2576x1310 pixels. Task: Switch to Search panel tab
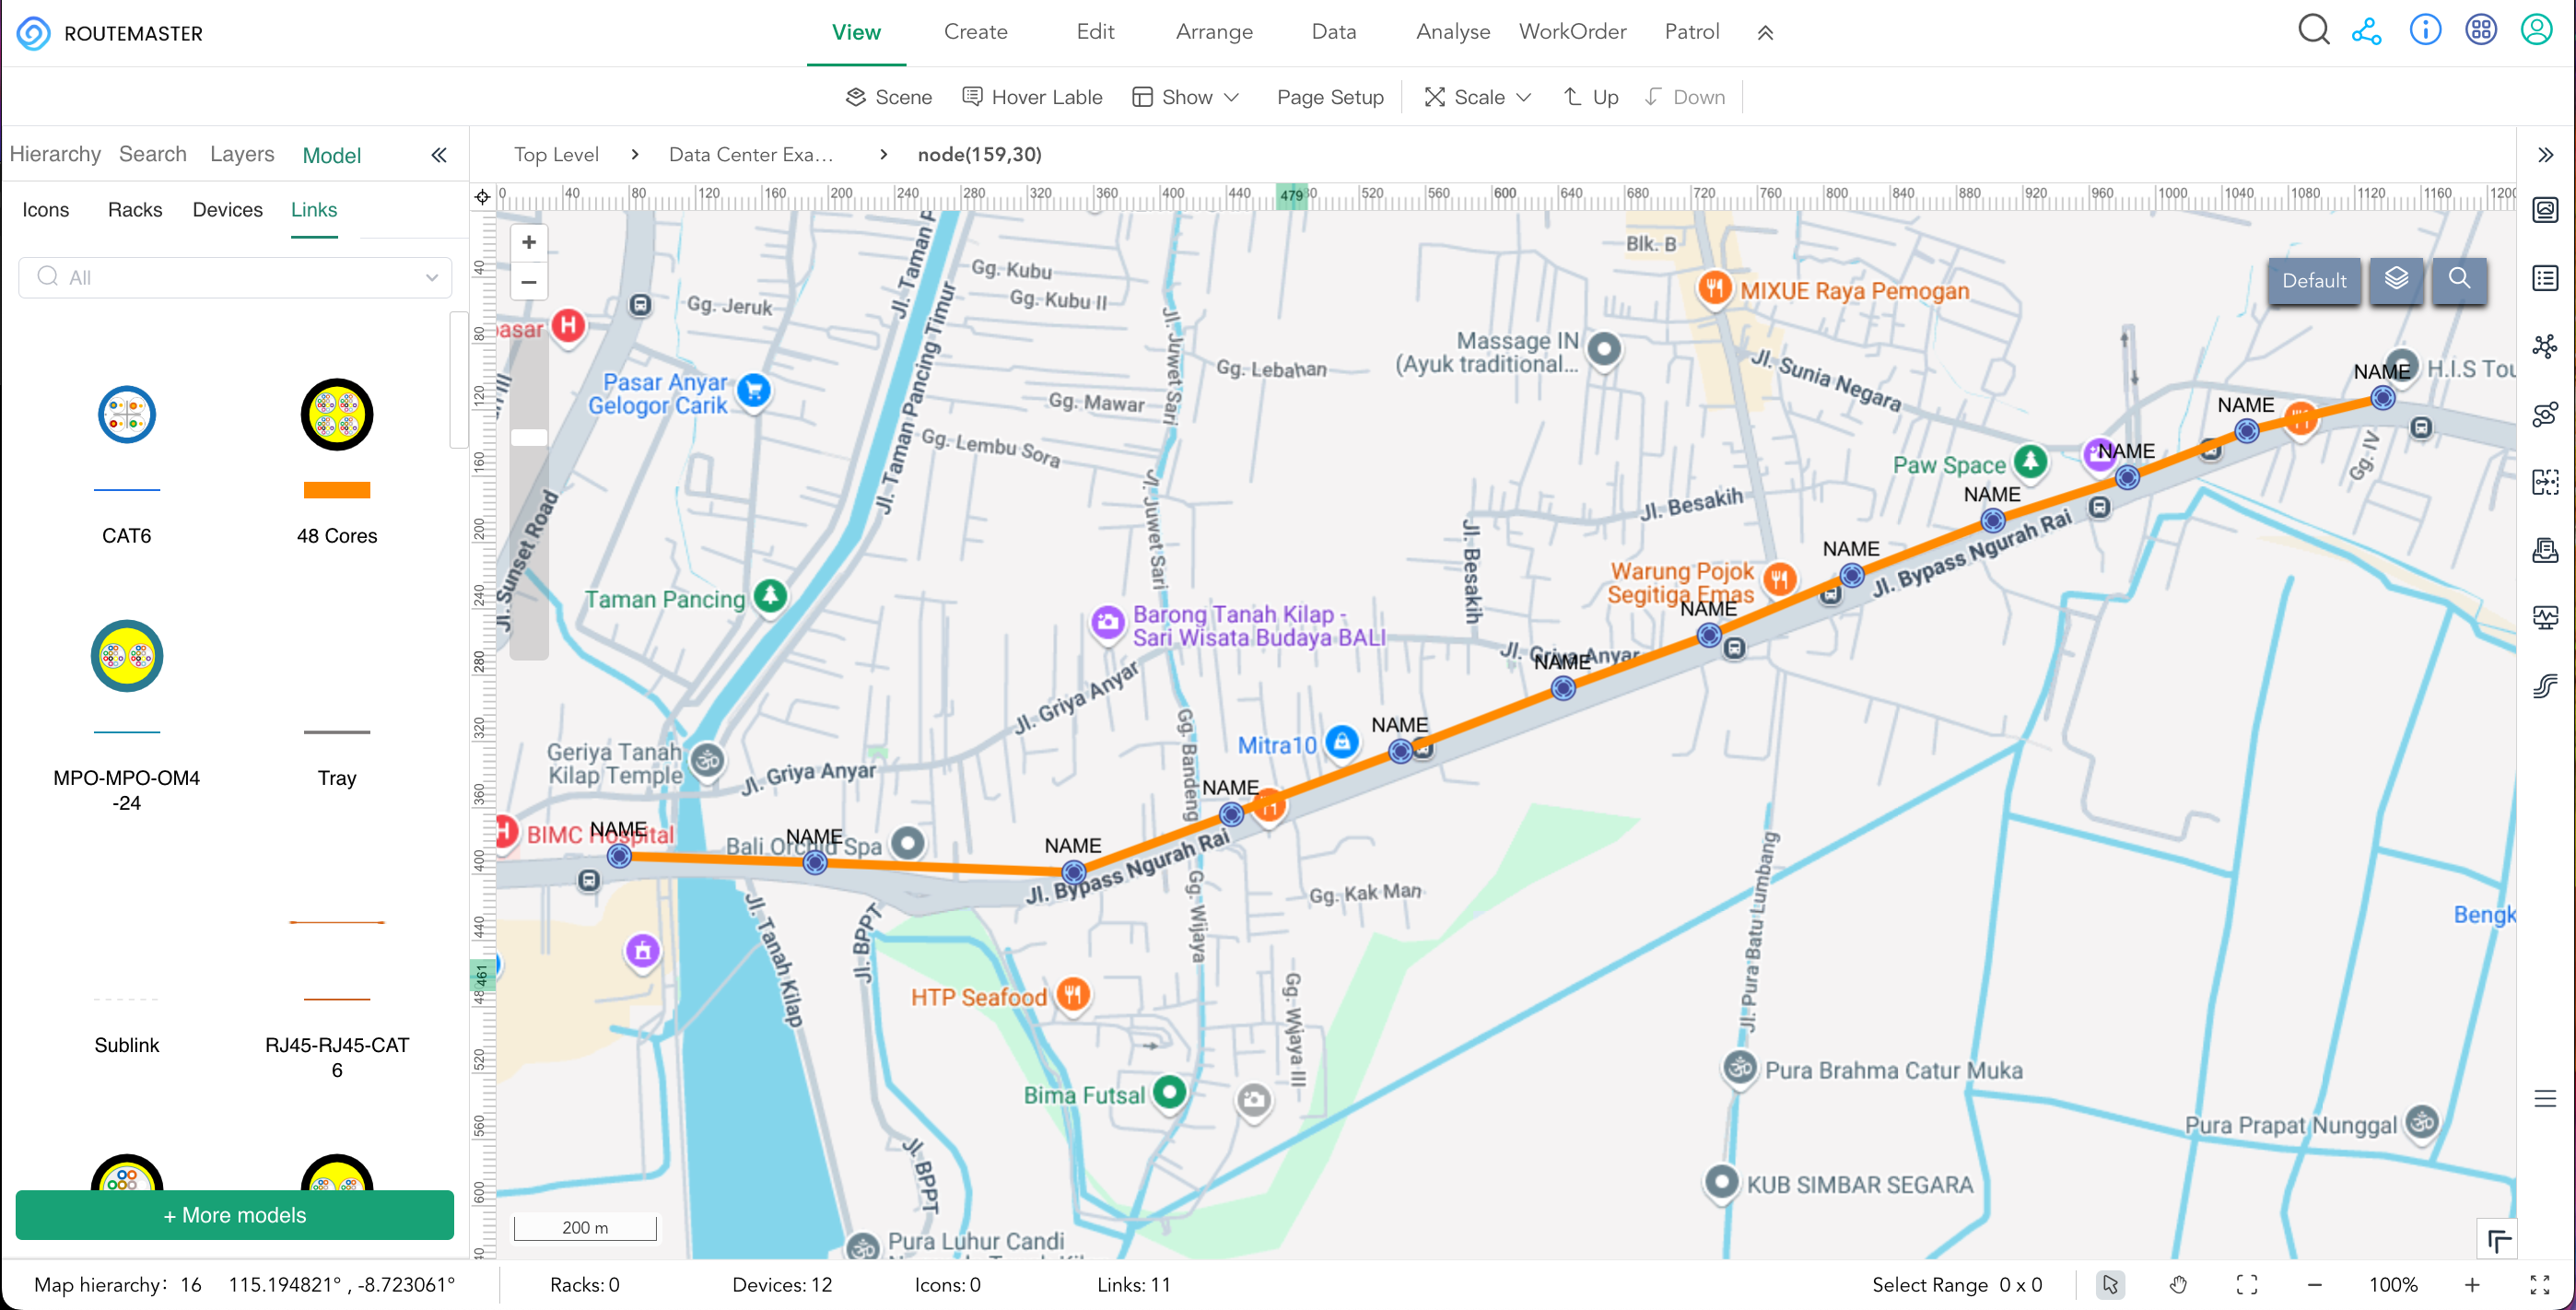click(153, 154)
